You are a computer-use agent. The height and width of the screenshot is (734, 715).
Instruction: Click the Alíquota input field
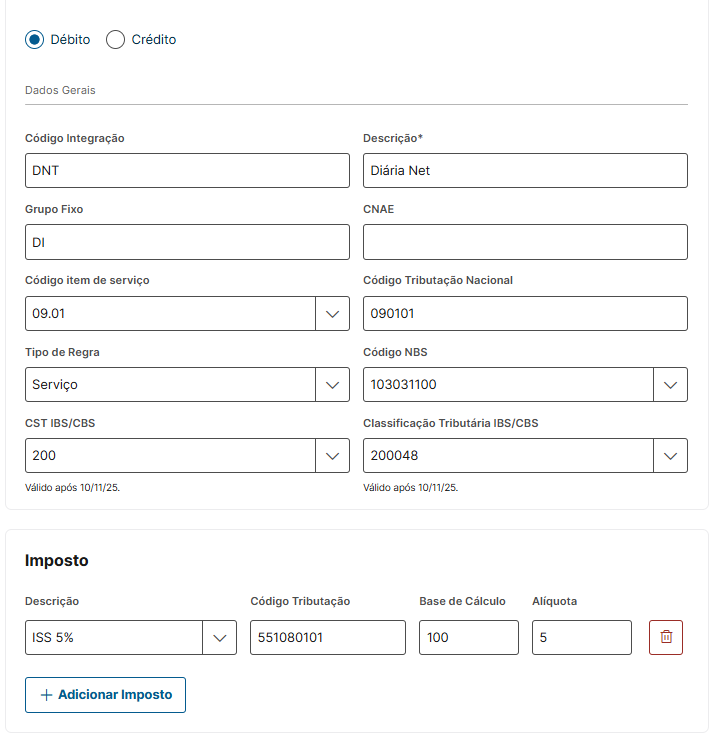click(x=581, y=638)
